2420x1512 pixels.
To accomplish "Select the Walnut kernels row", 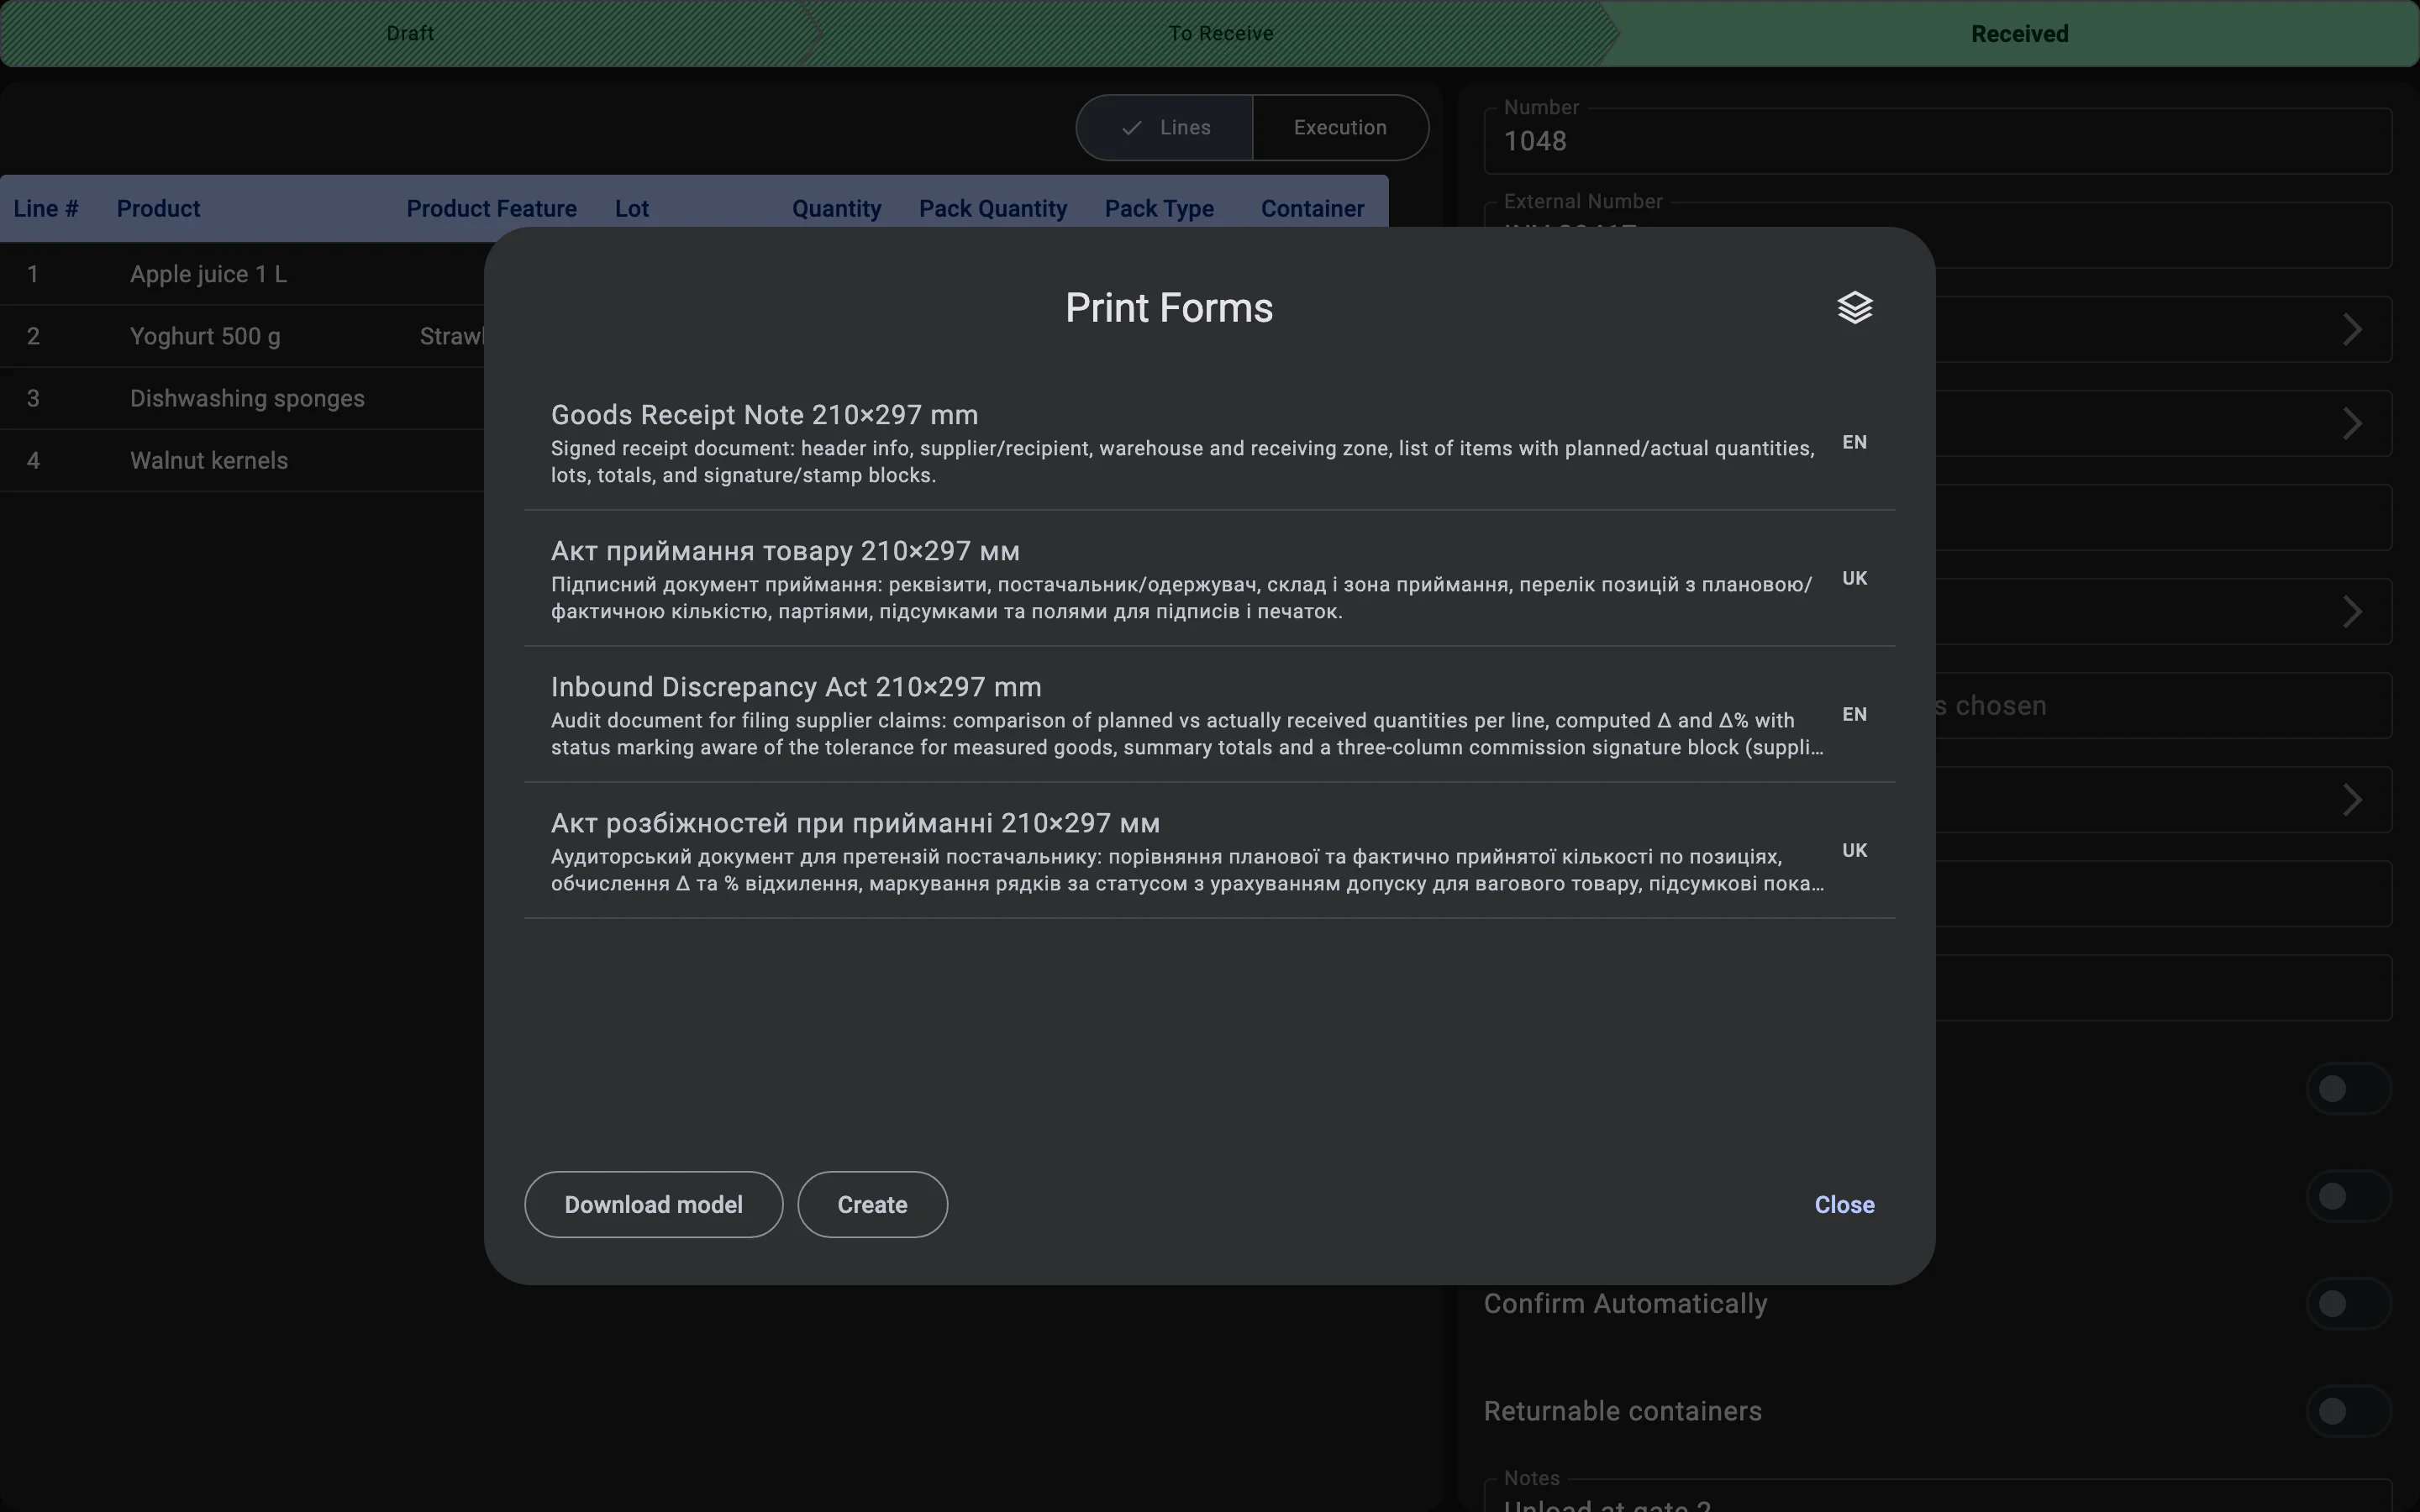I will coord(242,460).
